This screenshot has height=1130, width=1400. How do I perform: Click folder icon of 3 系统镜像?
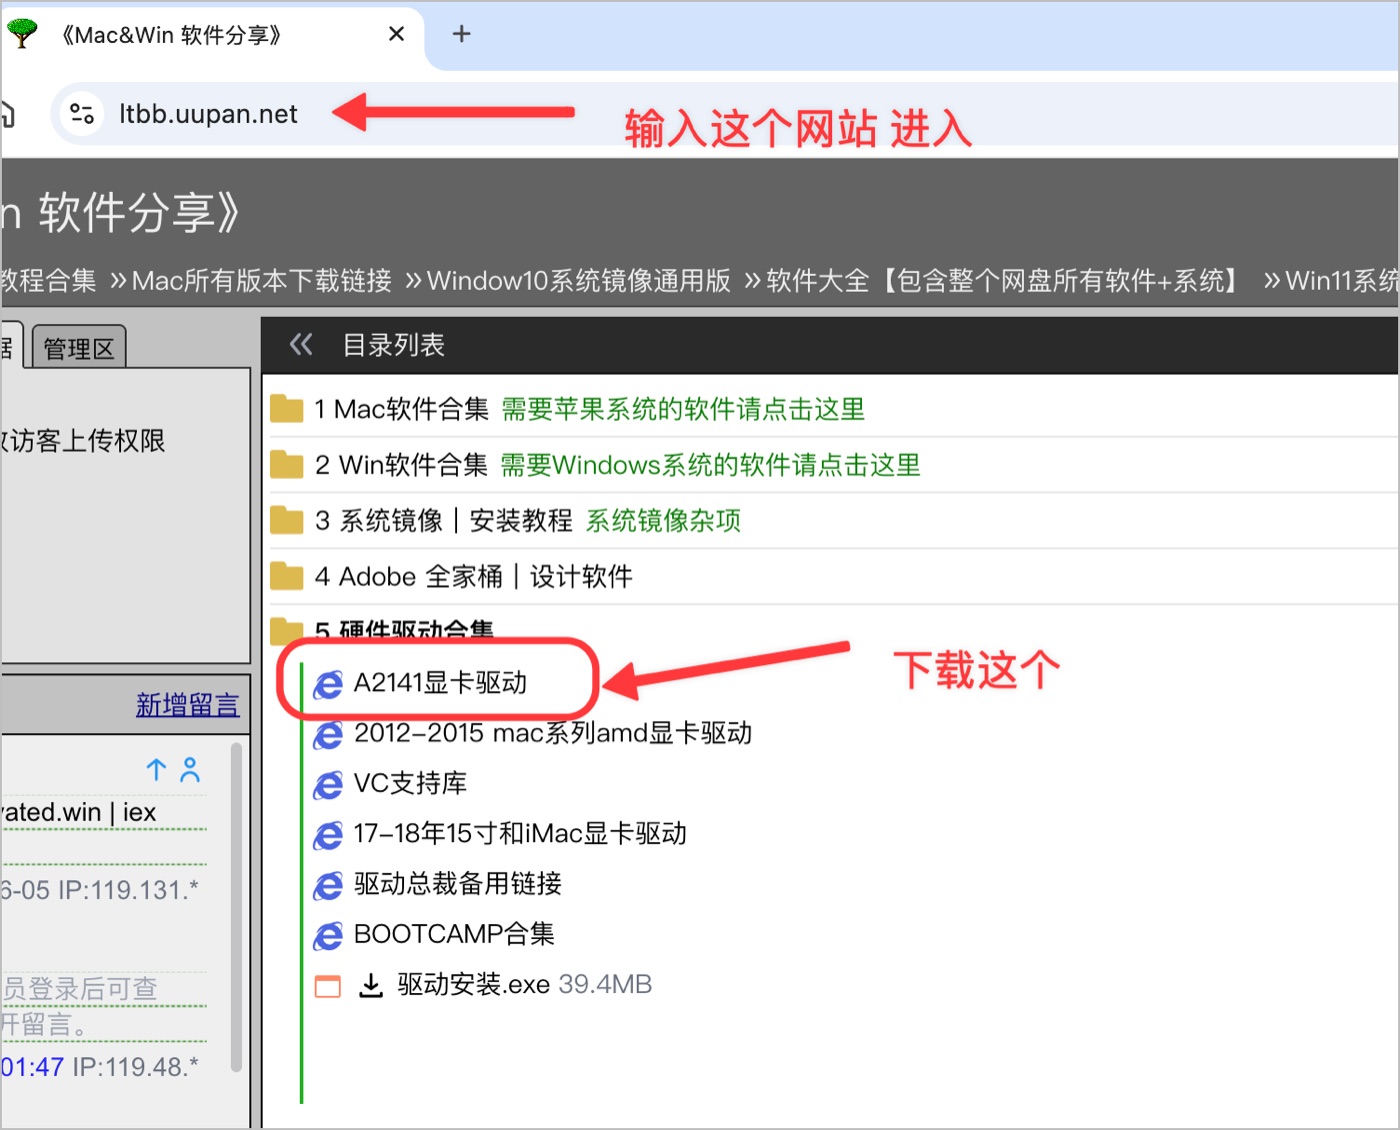[287, 521]
